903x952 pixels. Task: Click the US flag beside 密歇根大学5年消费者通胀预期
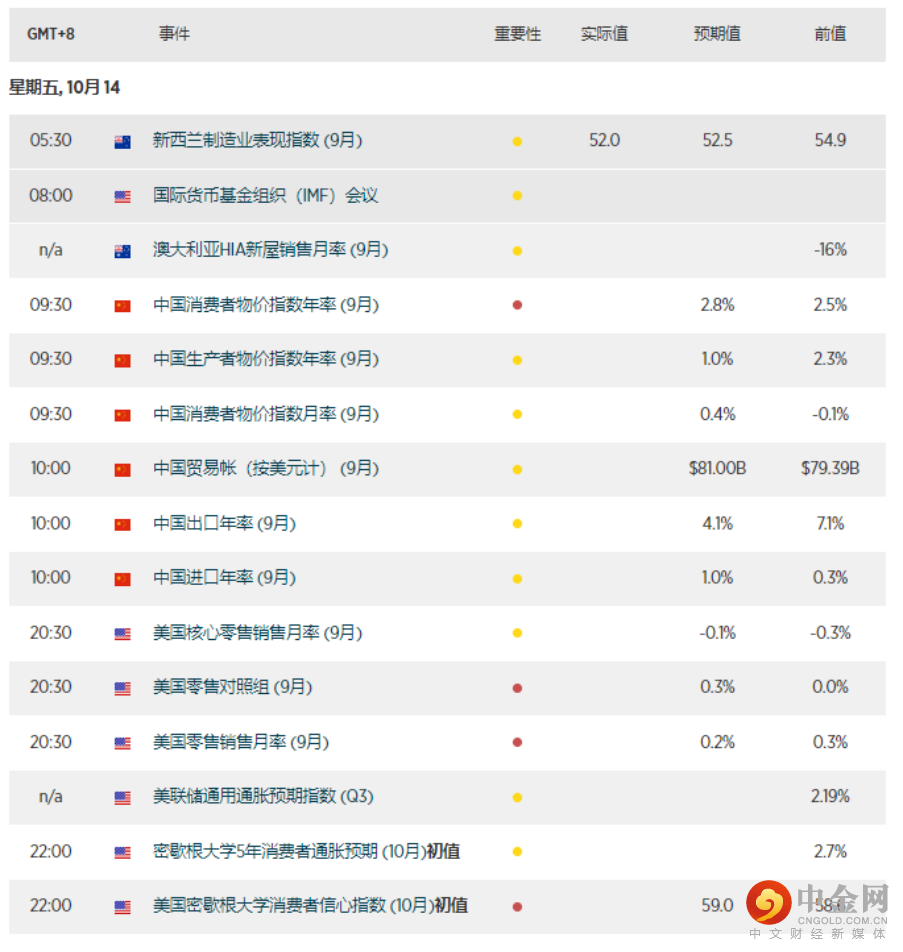122,852
